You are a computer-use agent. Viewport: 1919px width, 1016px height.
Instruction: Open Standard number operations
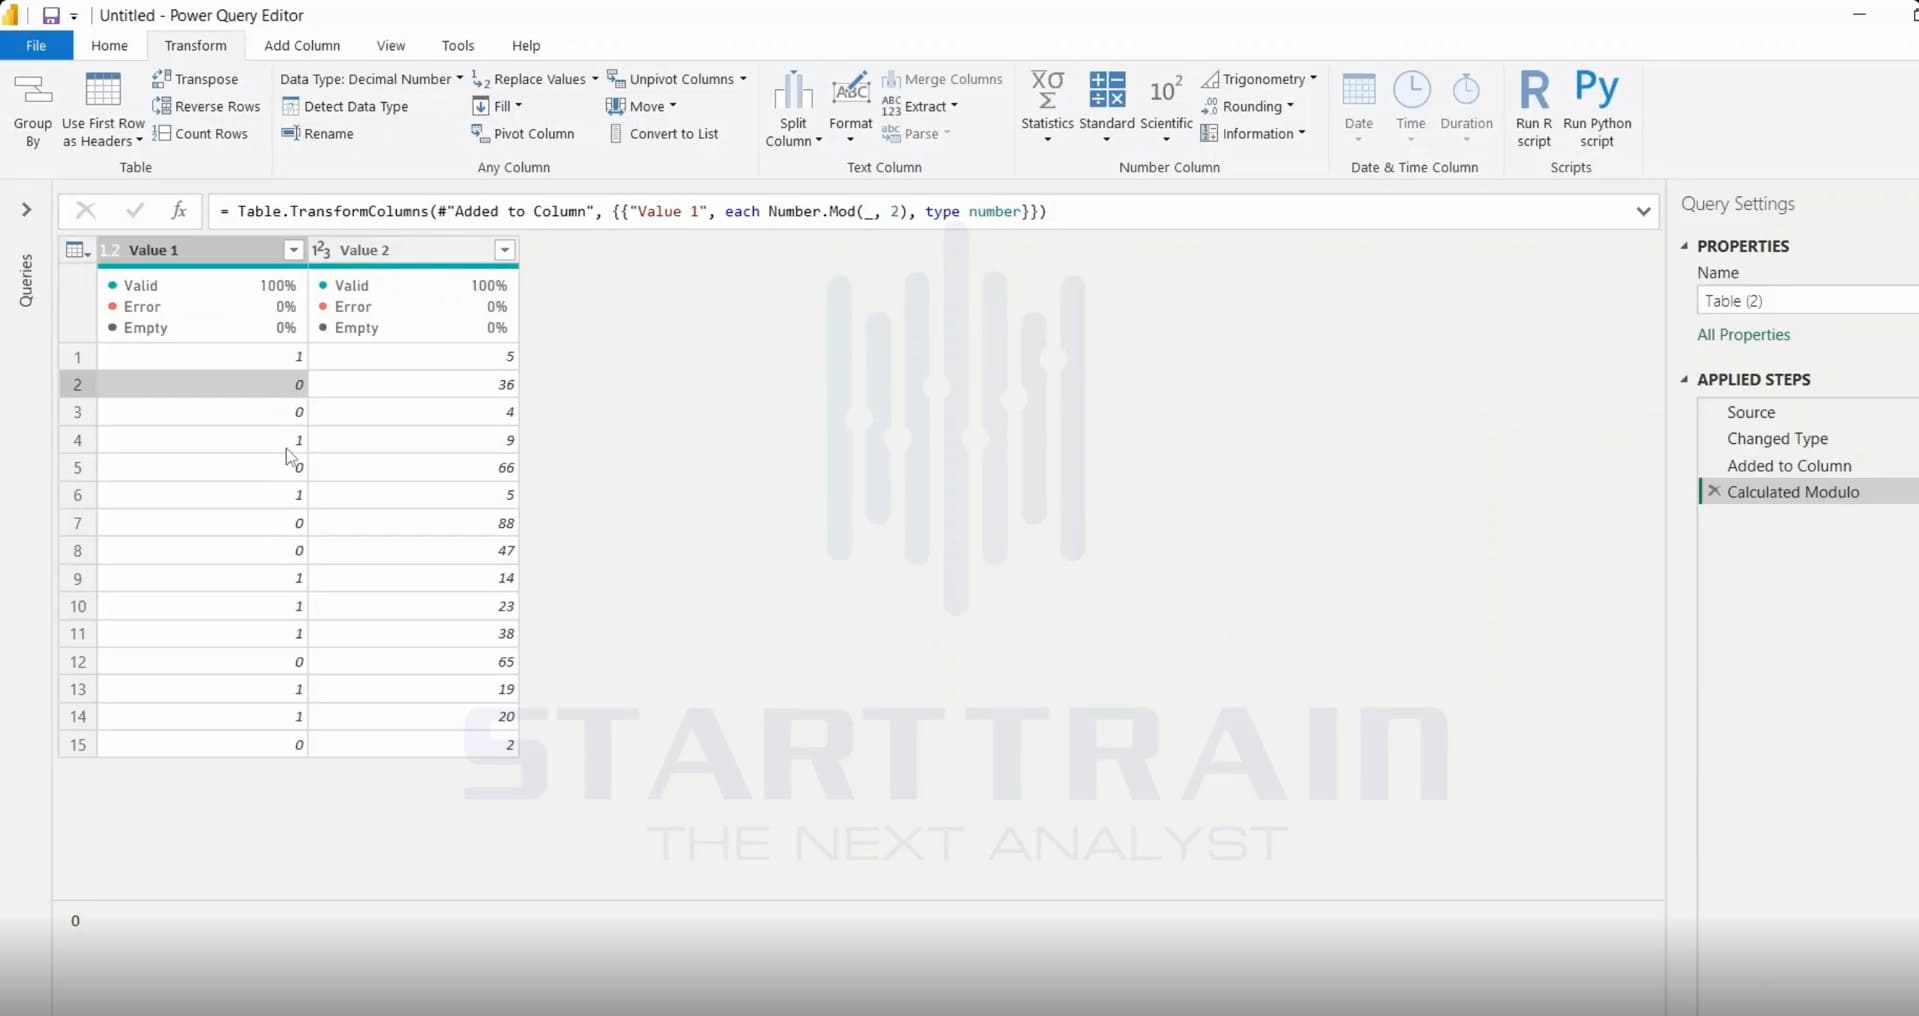[1107, 108]
